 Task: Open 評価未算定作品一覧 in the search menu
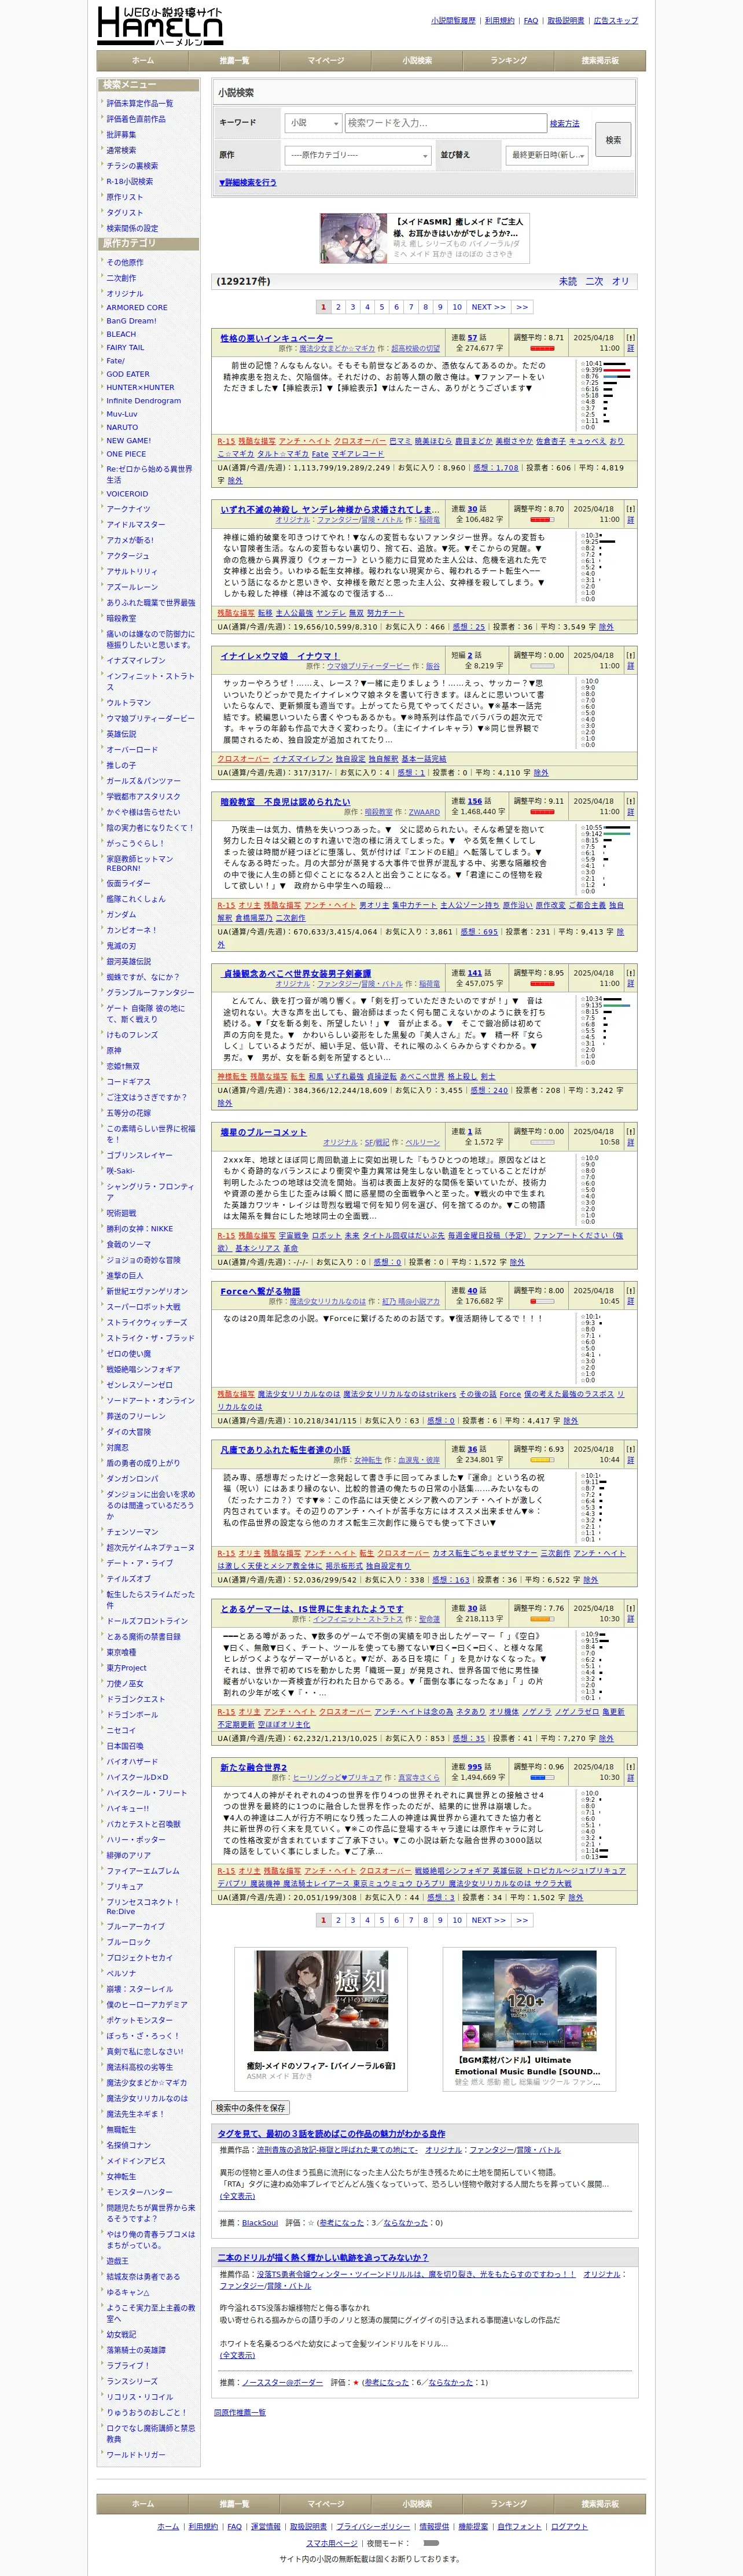point(139,104)
